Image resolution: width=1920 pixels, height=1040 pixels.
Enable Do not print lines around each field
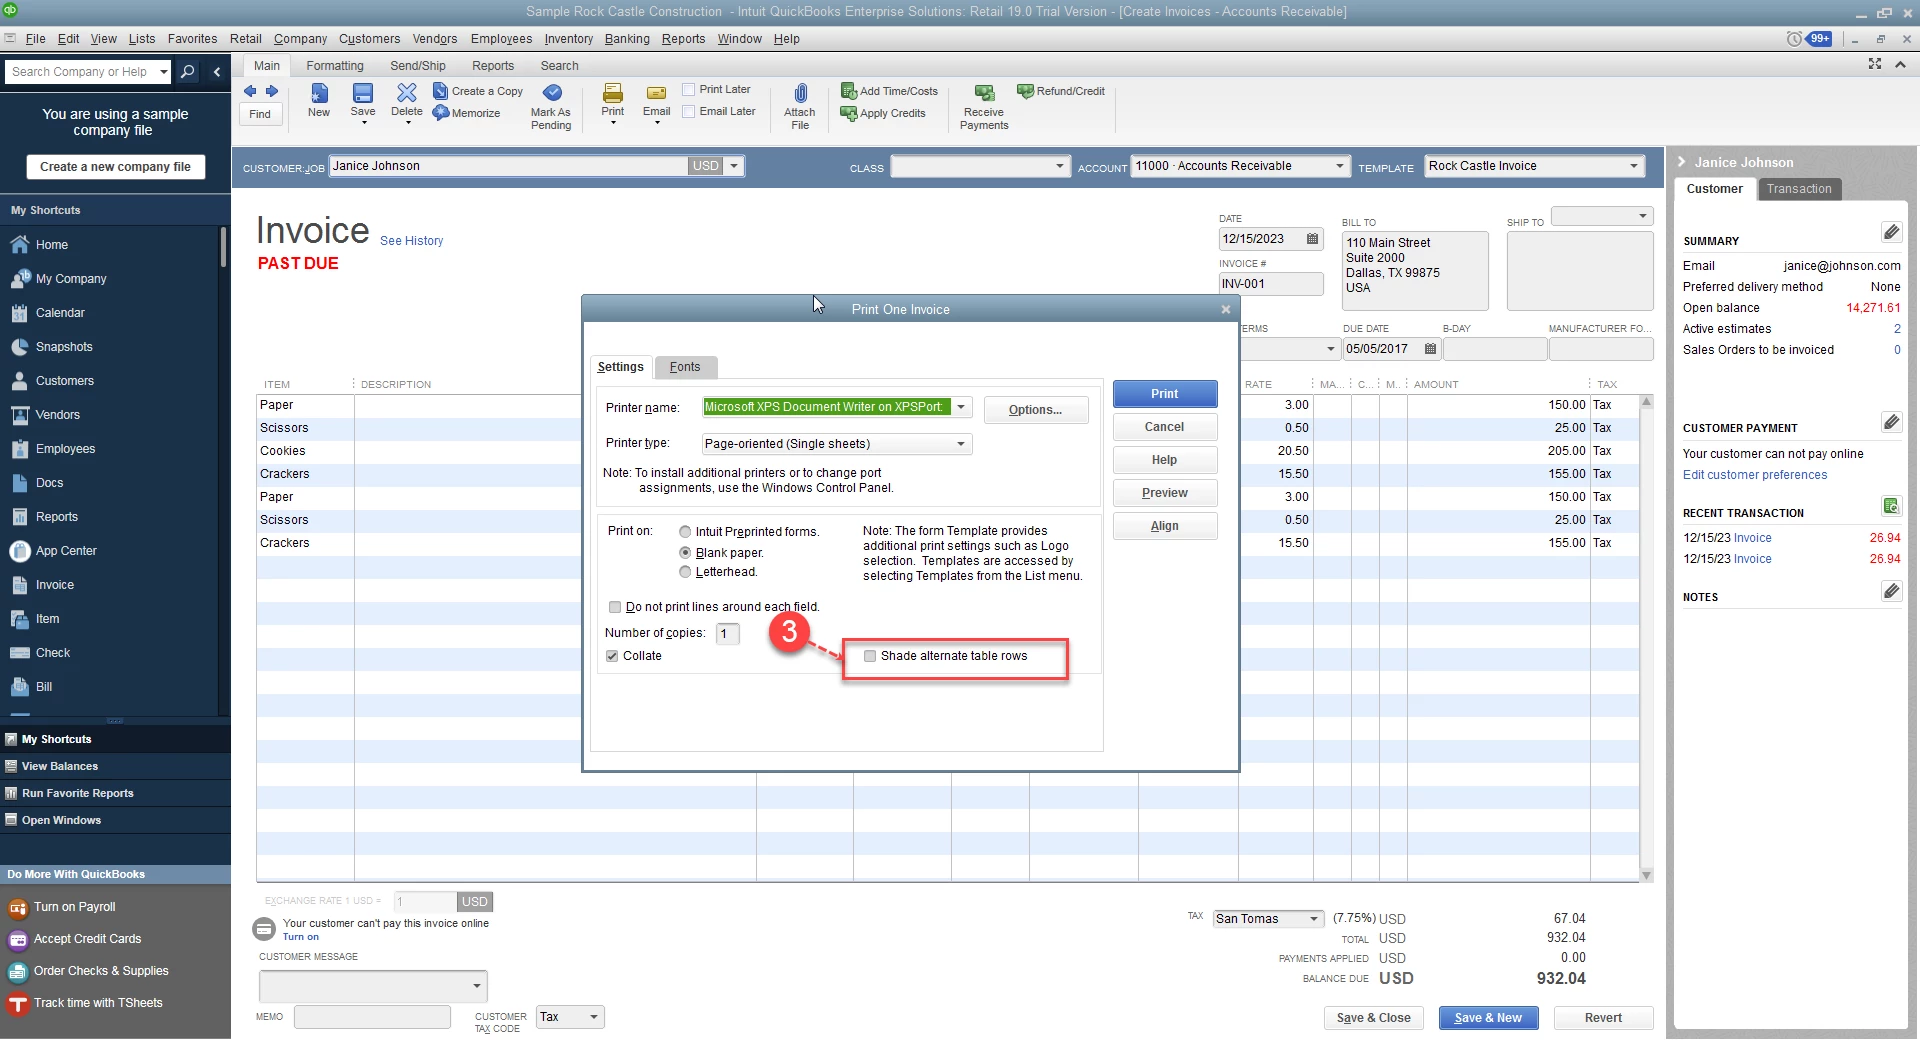(615, 607)
